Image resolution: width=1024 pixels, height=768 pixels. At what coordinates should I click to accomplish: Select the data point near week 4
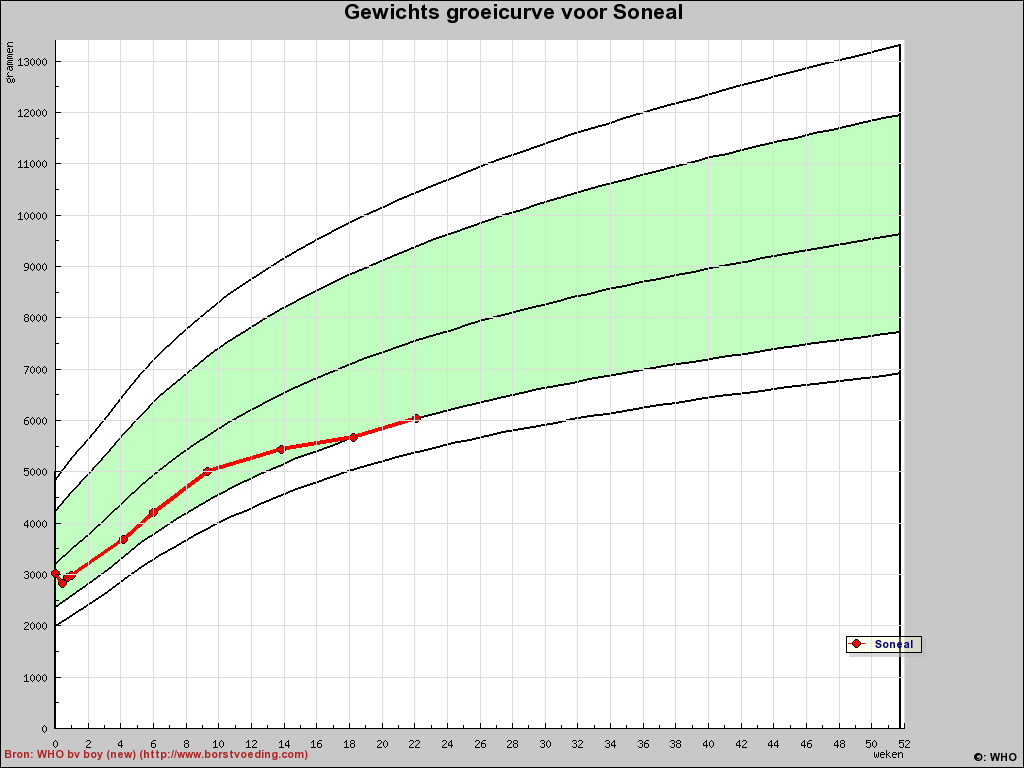tap(123, 539)
